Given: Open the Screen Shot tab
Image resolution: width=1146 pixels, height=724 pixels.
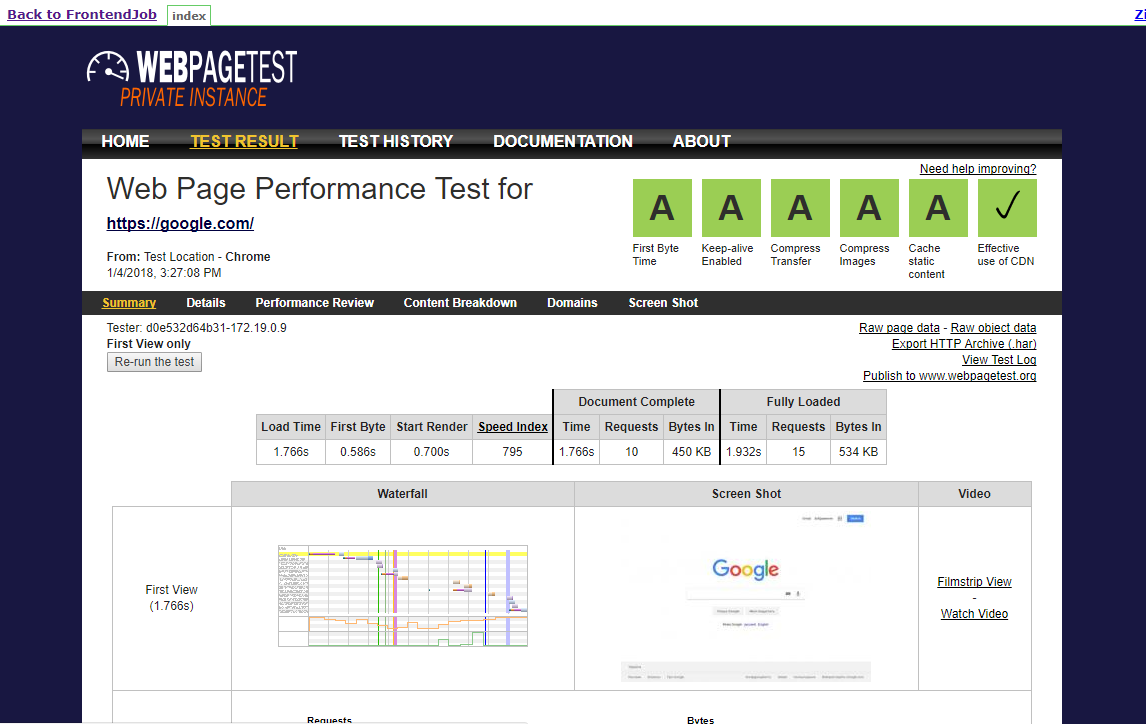Looking at the screenshot, I should click(663, 302).
